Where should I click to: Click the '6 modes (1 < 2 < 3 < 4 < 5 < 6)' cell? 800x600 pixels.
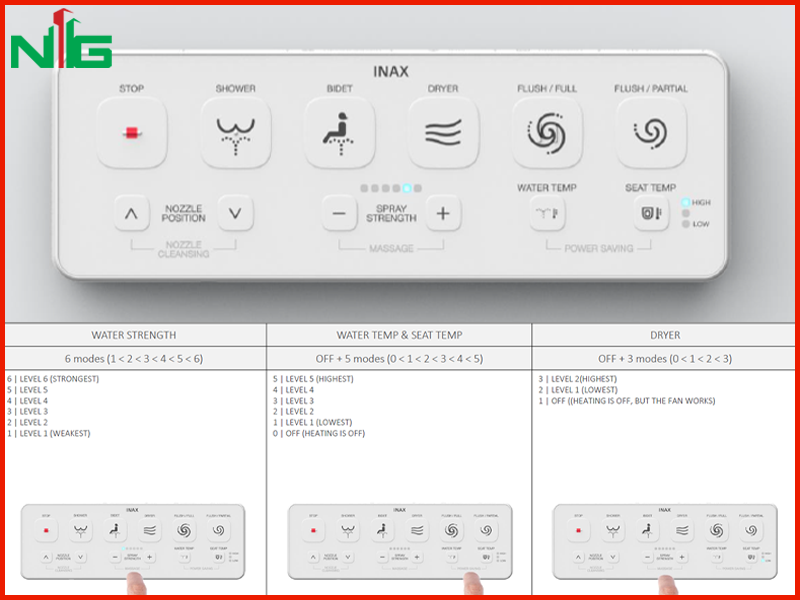click(134, 359)
